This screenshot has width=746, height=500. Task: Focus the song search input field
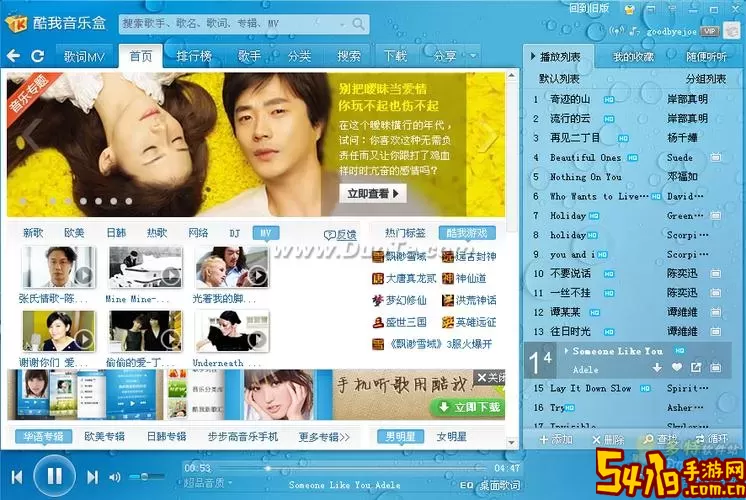point(230,23)
